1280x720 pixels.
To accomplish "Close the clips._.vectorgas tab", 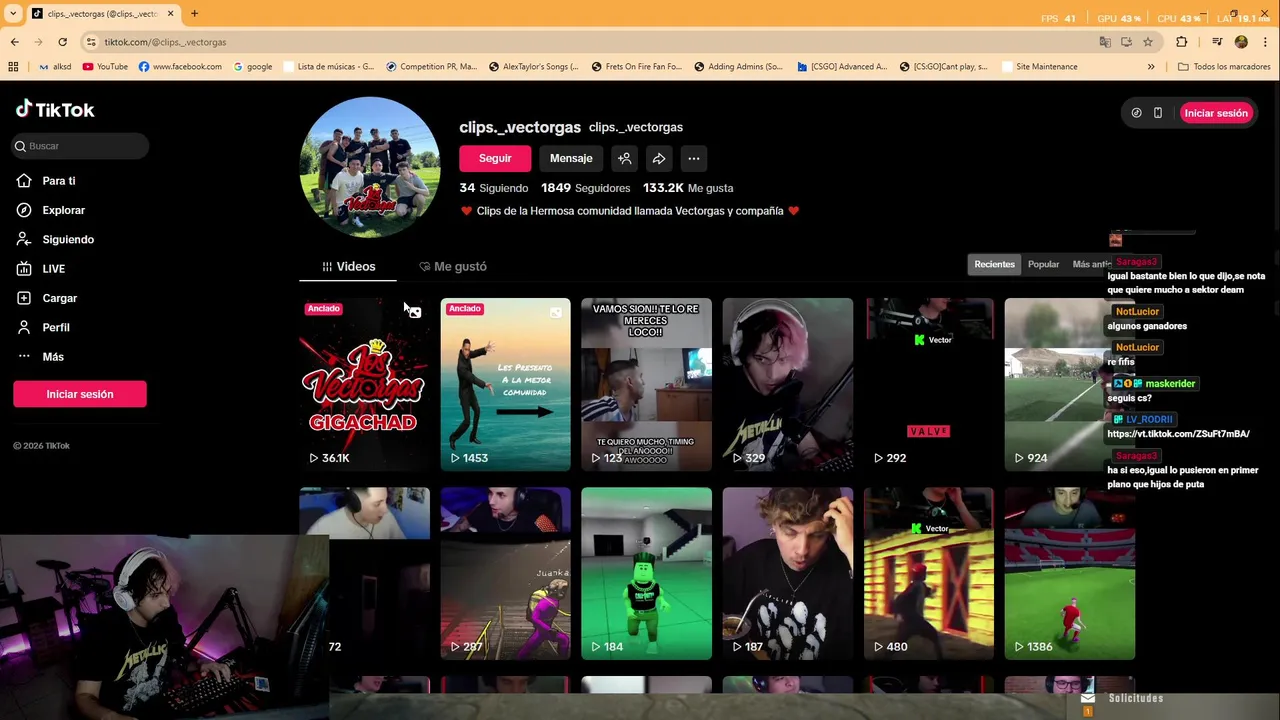I will (171, 14).
